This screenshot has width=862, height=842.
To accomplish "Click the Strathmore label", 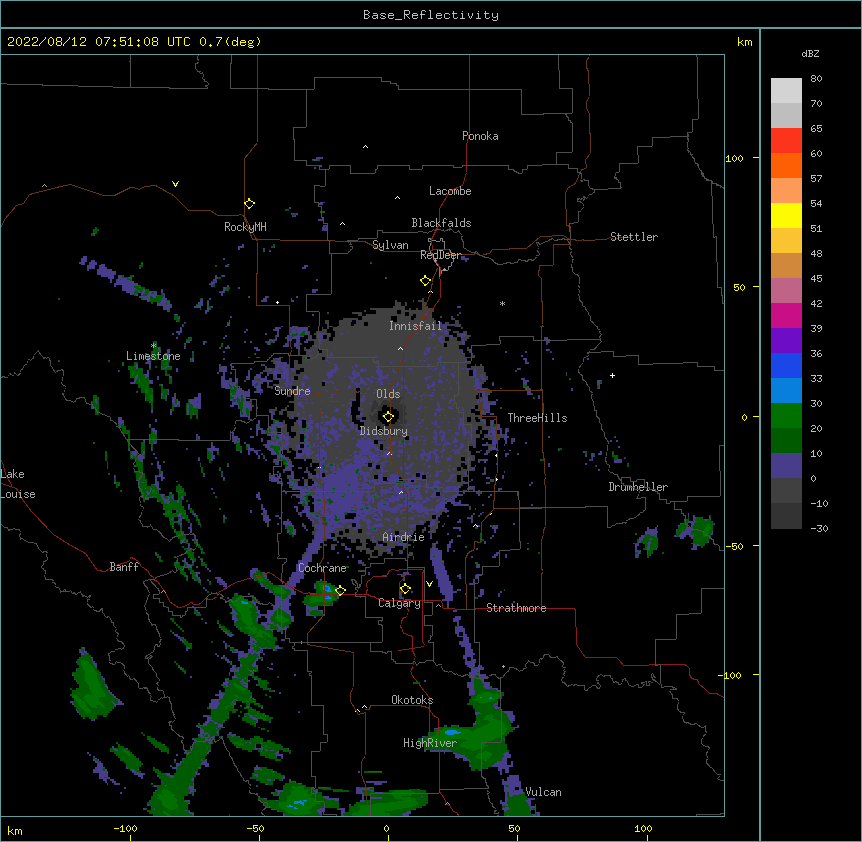I will click(516, 608).
